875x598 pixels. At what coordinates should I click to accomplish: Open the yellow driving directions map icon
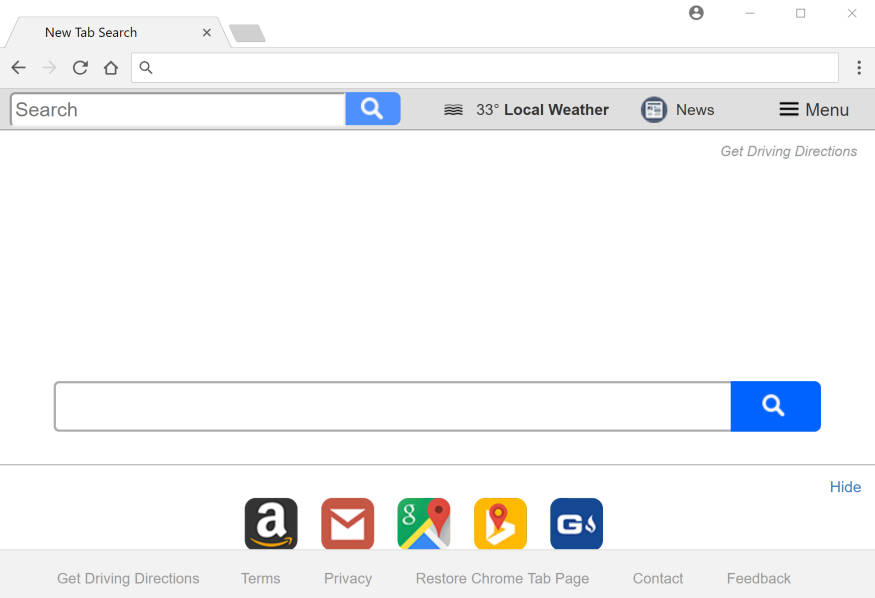click(501, 523)
